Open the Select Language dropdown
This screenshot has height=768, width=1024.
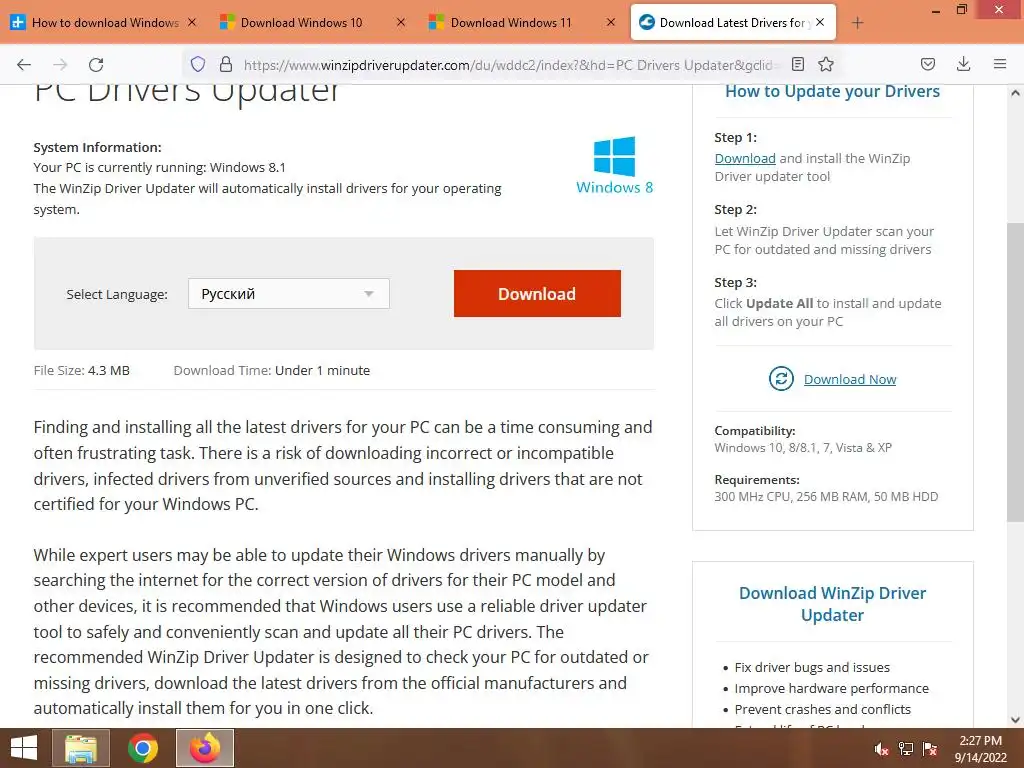point(289,294)
